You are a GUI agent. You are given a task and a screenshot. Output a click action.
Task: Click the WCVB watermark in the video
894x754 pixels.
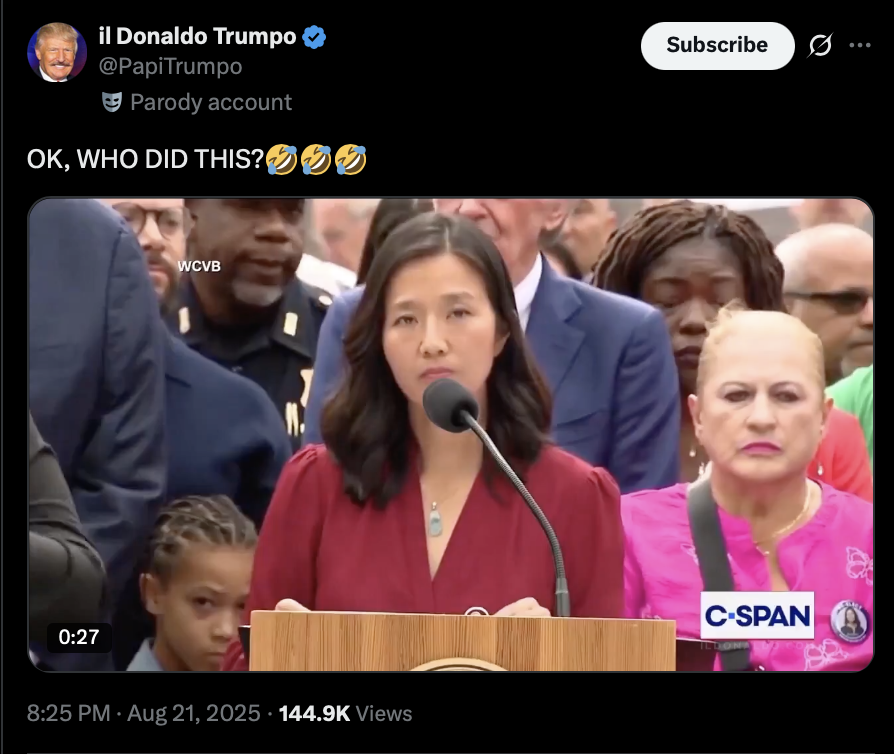pos(199,266)
